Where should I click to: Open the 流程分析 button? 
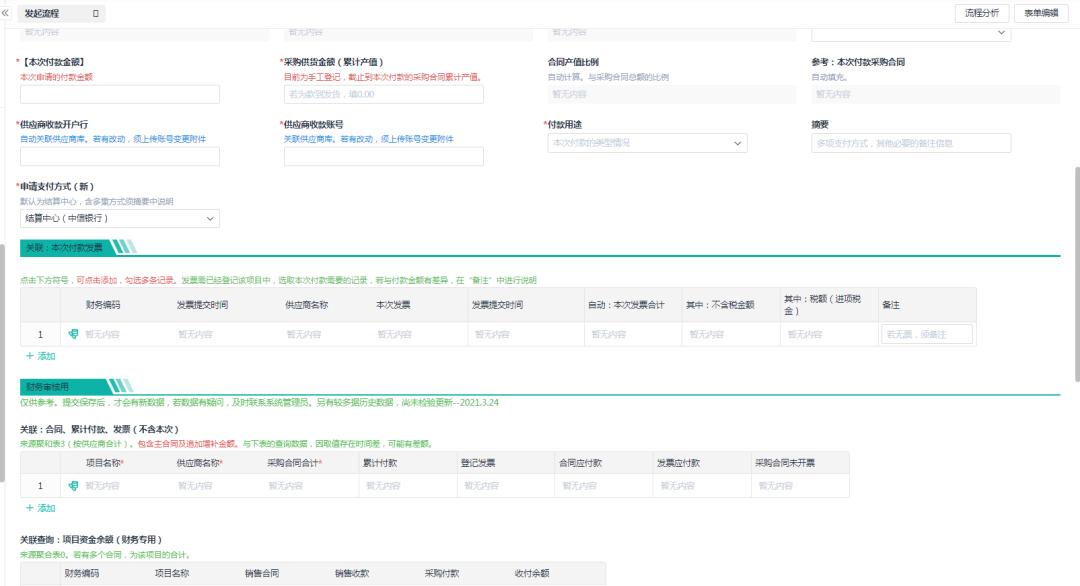tap(982, 13)
